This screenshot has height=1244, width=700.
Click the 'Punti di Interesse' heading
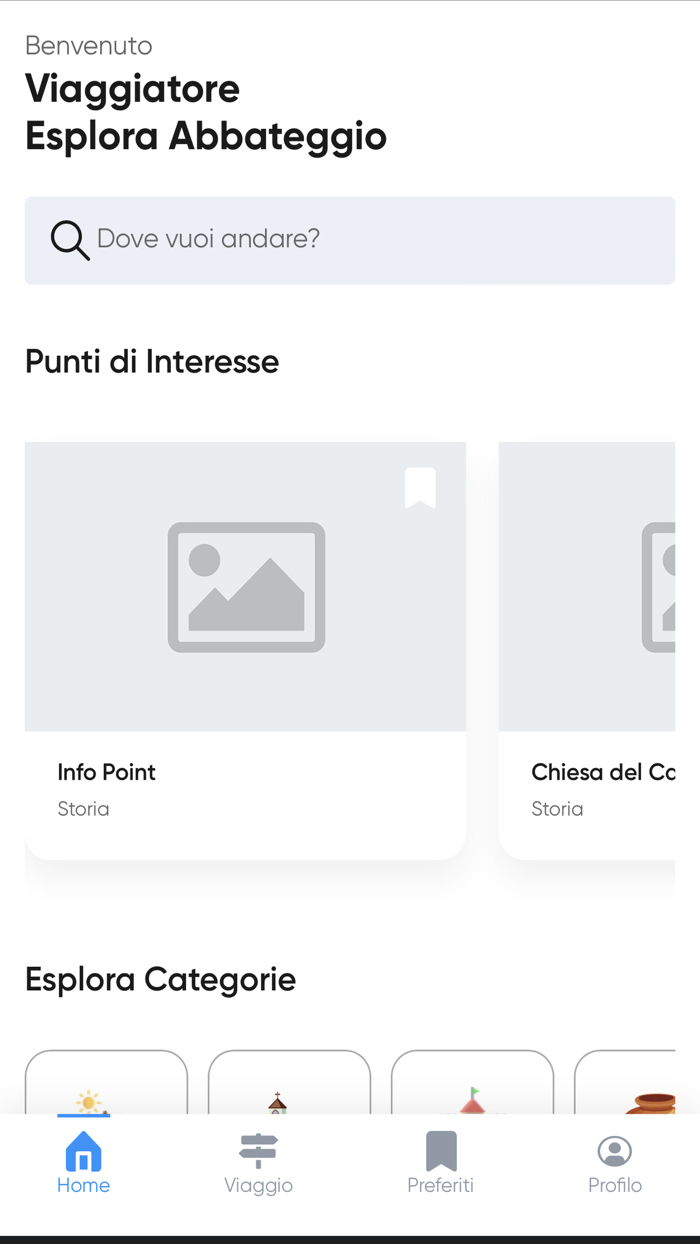(x=152, y=361)
